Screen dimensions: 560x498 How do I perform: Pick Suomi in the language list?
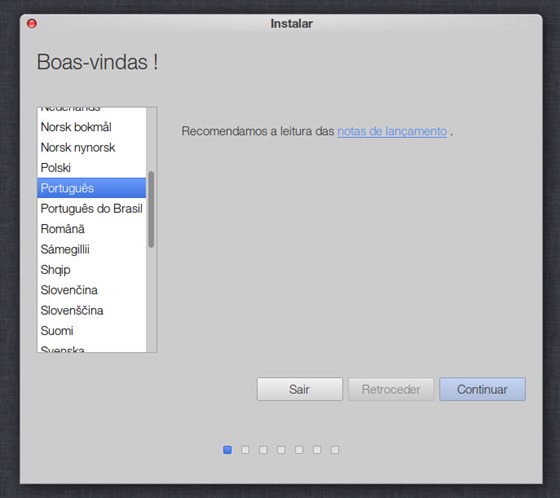tap(91, 330)
